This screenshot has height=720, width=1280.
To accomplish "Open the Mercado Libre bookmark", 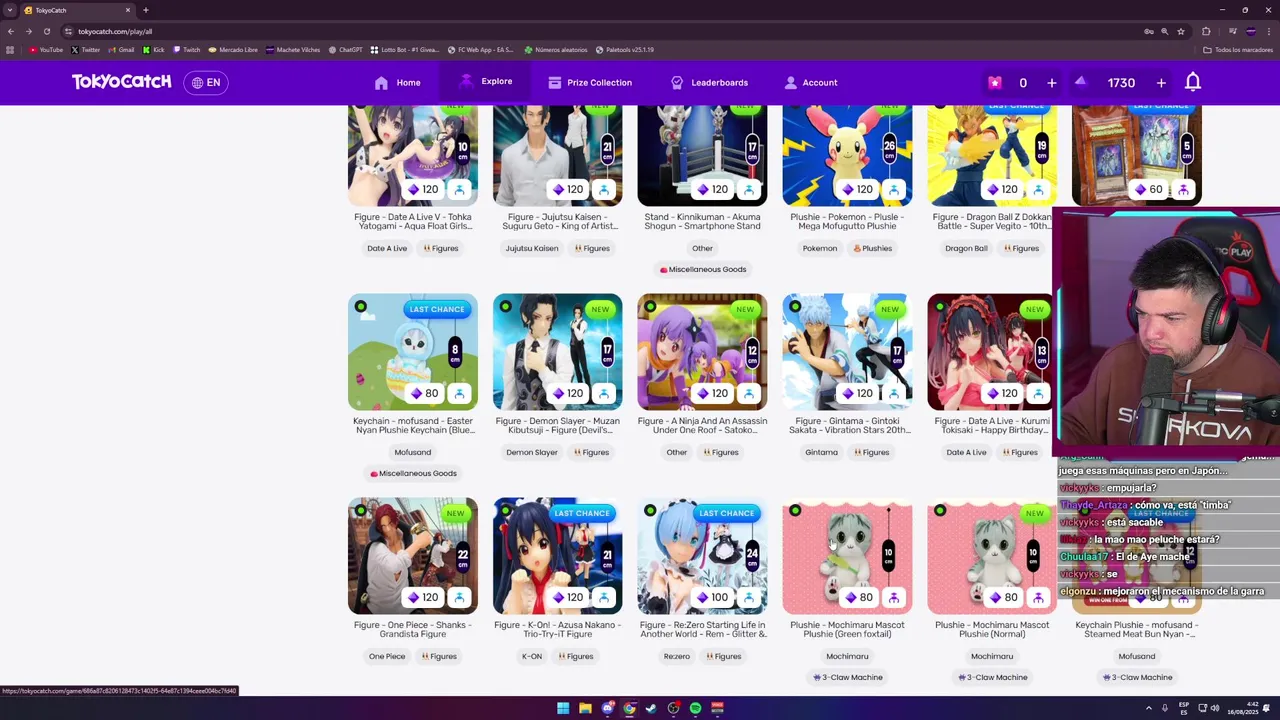I will point(233,49).
